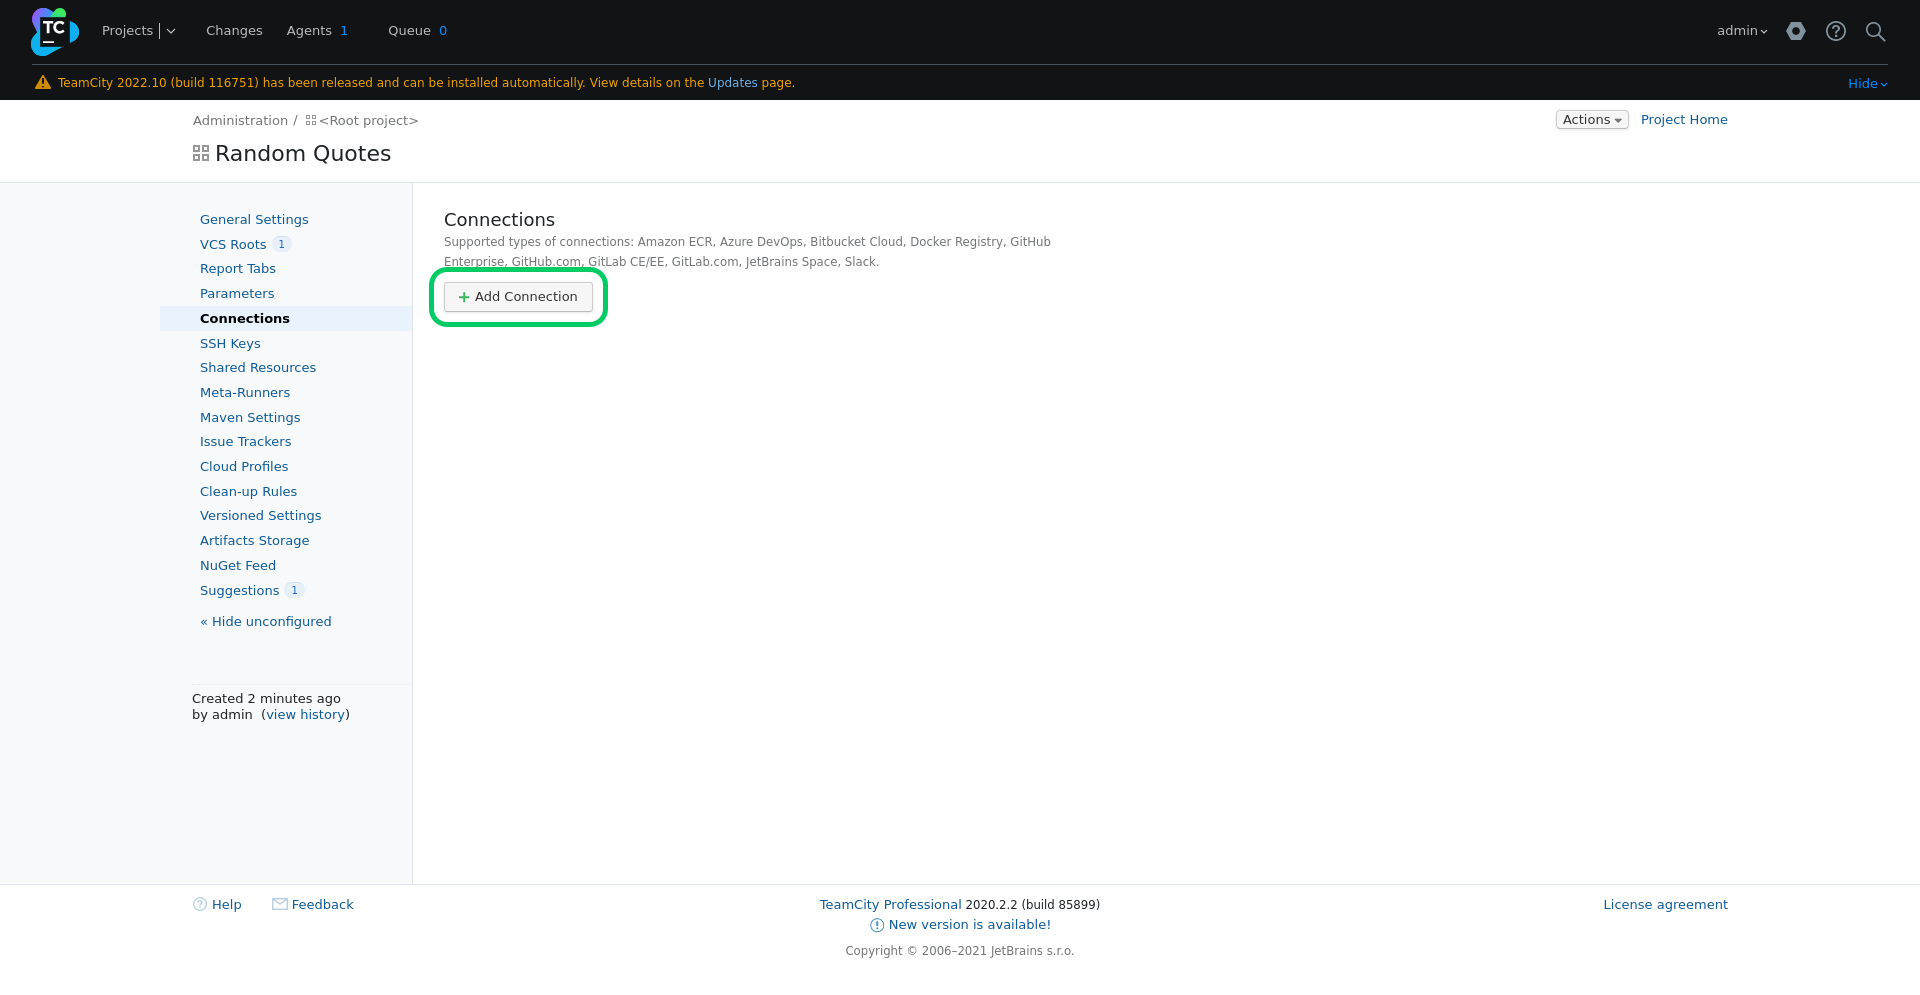This screenshot has width=1920, height=995.
Task: Open Issue Trackers settings
Action: coord(246,442)
